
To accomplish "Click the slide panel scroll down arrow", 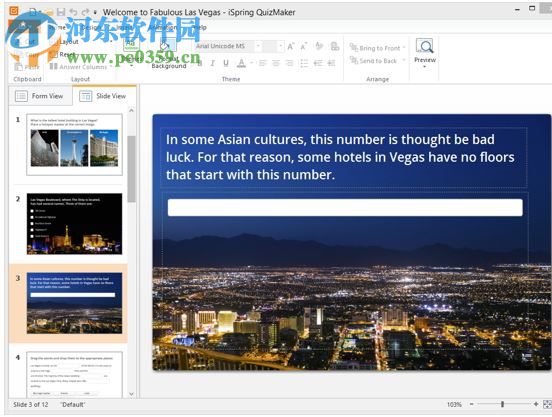I will [131, 394].
